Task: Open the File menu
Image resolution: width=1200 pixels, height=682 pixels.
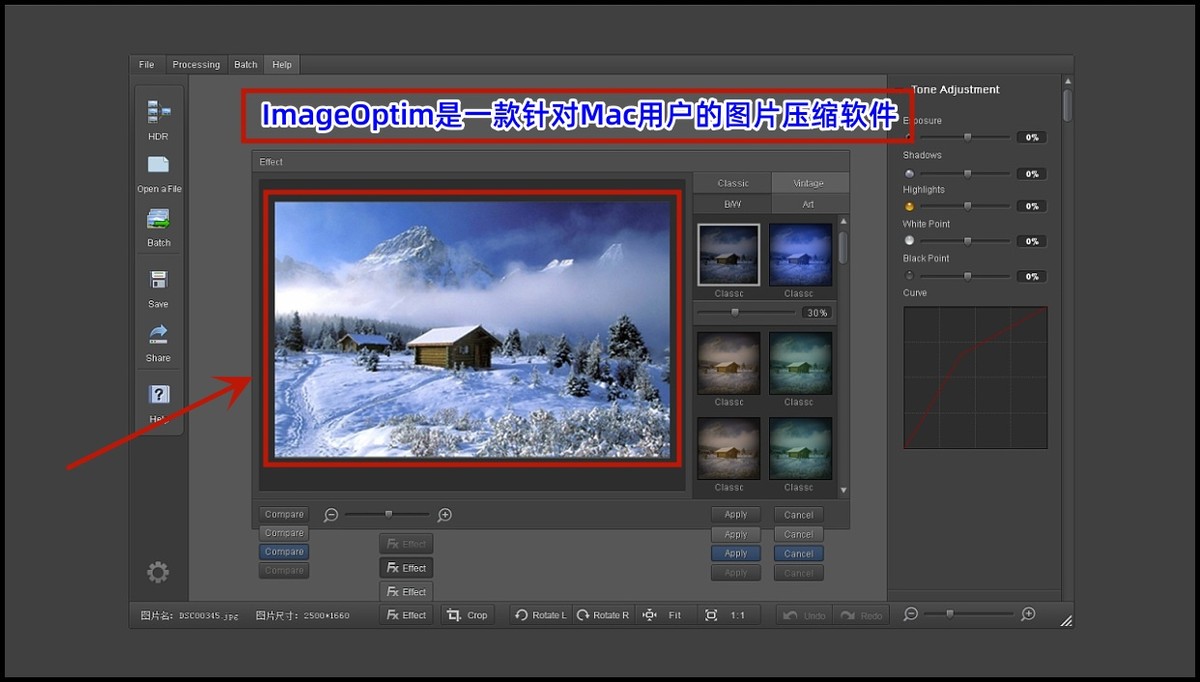Action: click(147, 65)
